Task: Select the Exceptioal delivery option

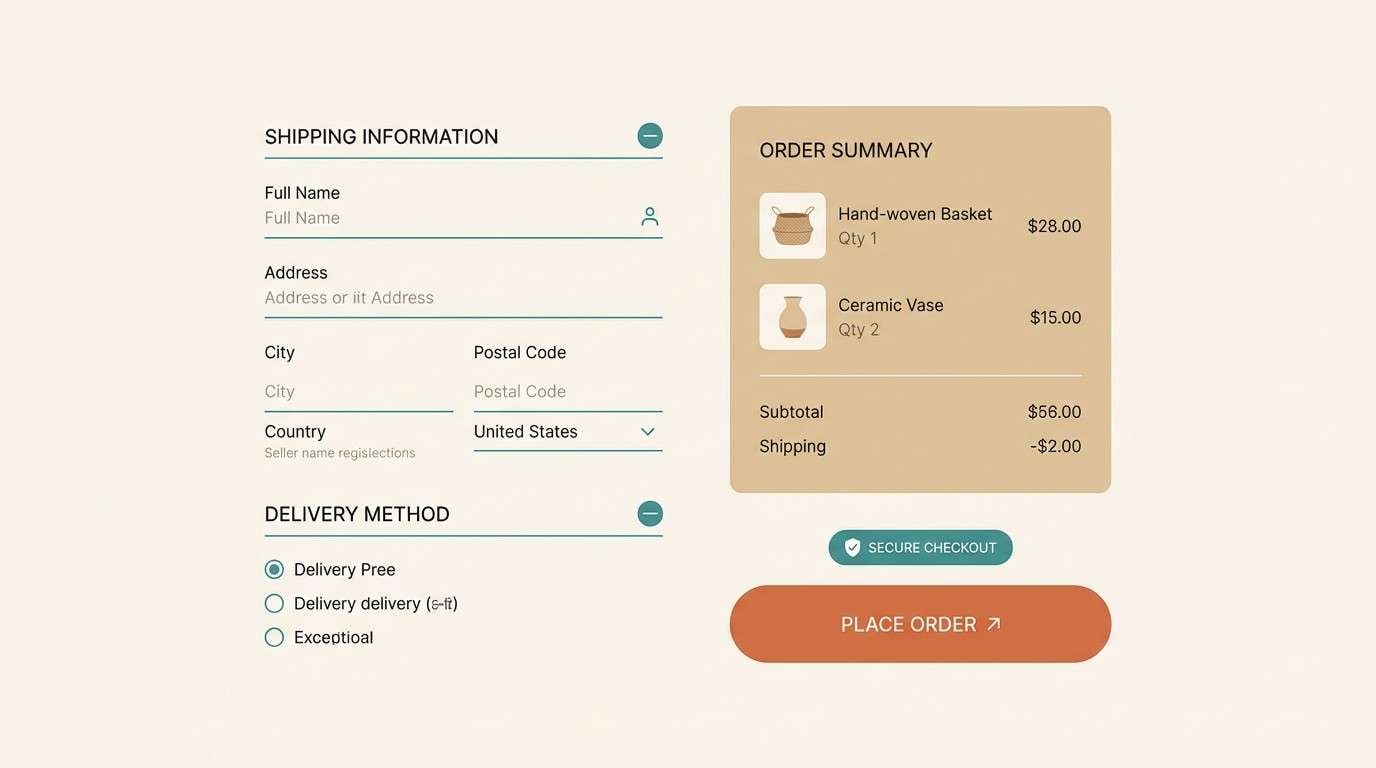Action: [274, 636]
